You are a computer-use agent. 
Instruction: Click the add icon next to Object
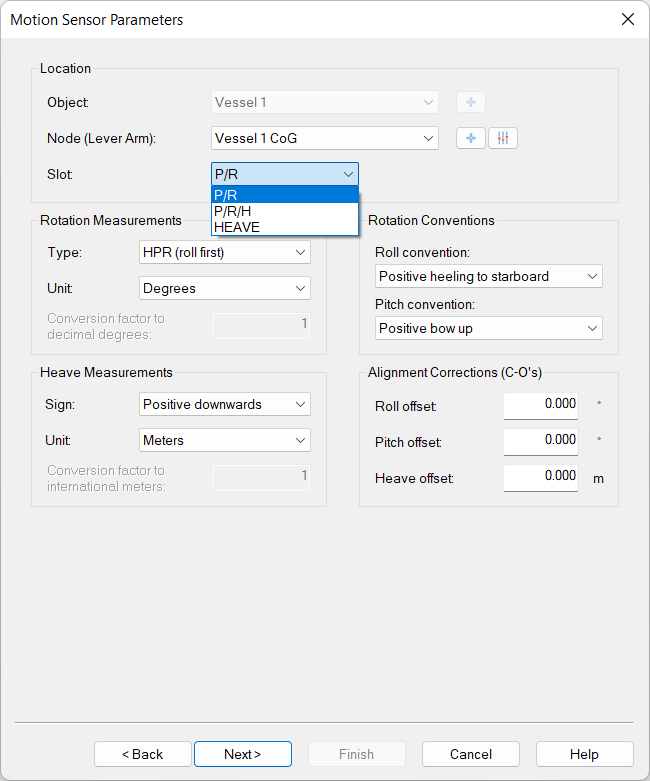pyautogui.click(x=471, y=102)
